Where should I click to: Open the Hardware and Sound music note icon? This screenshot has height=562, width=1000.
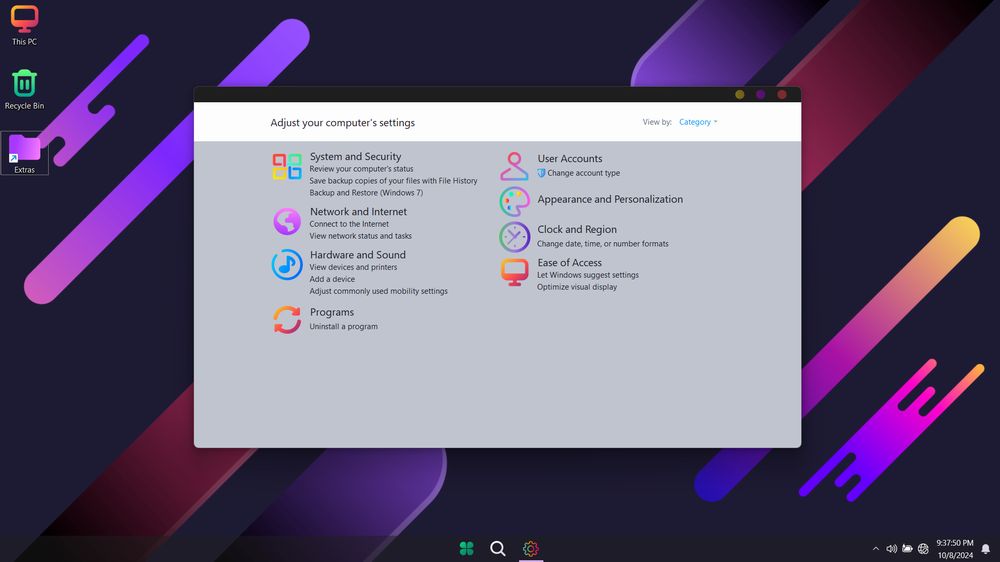(287, 265)
